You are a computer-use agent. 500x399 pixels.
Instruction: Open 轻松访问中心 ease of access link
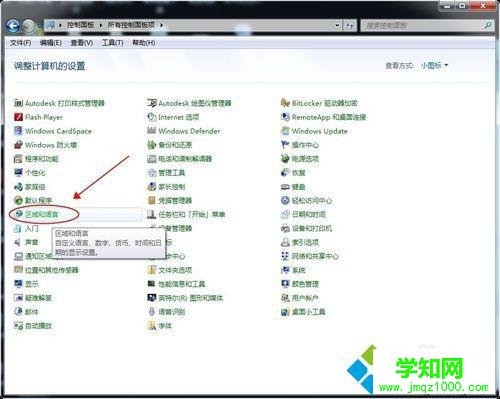[312, 200]
